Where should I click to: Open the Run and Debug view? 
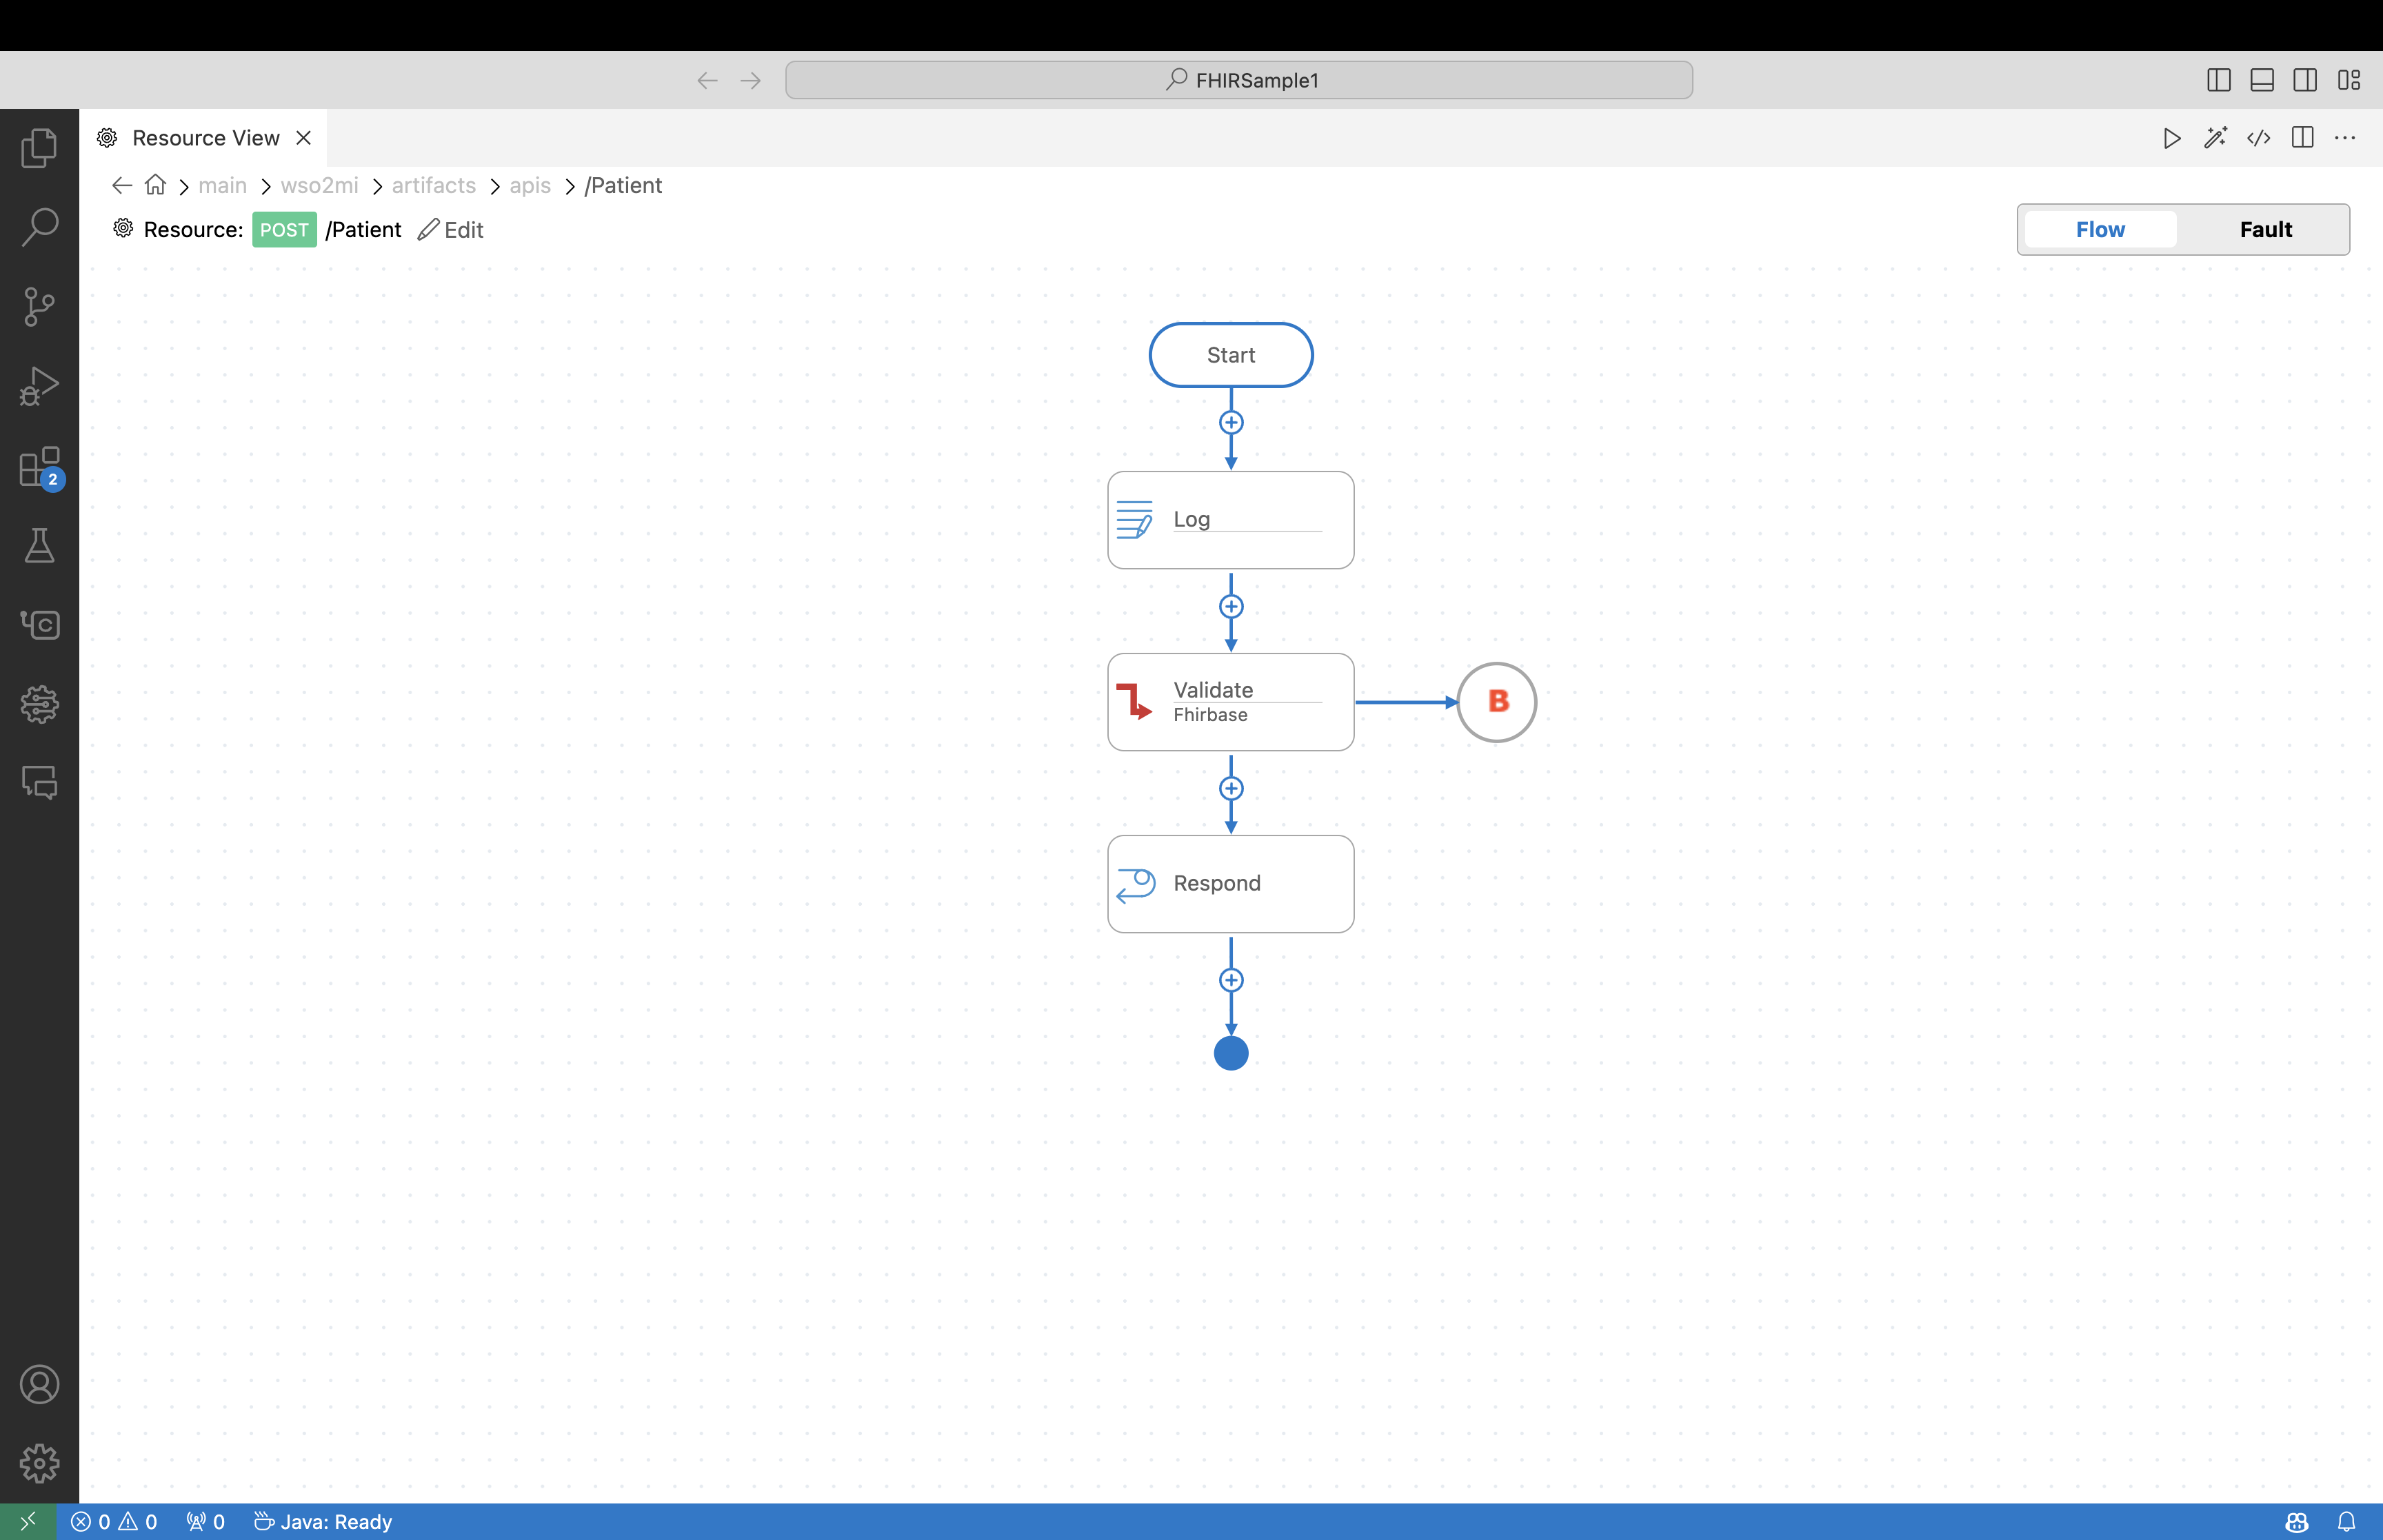(39, 386)
